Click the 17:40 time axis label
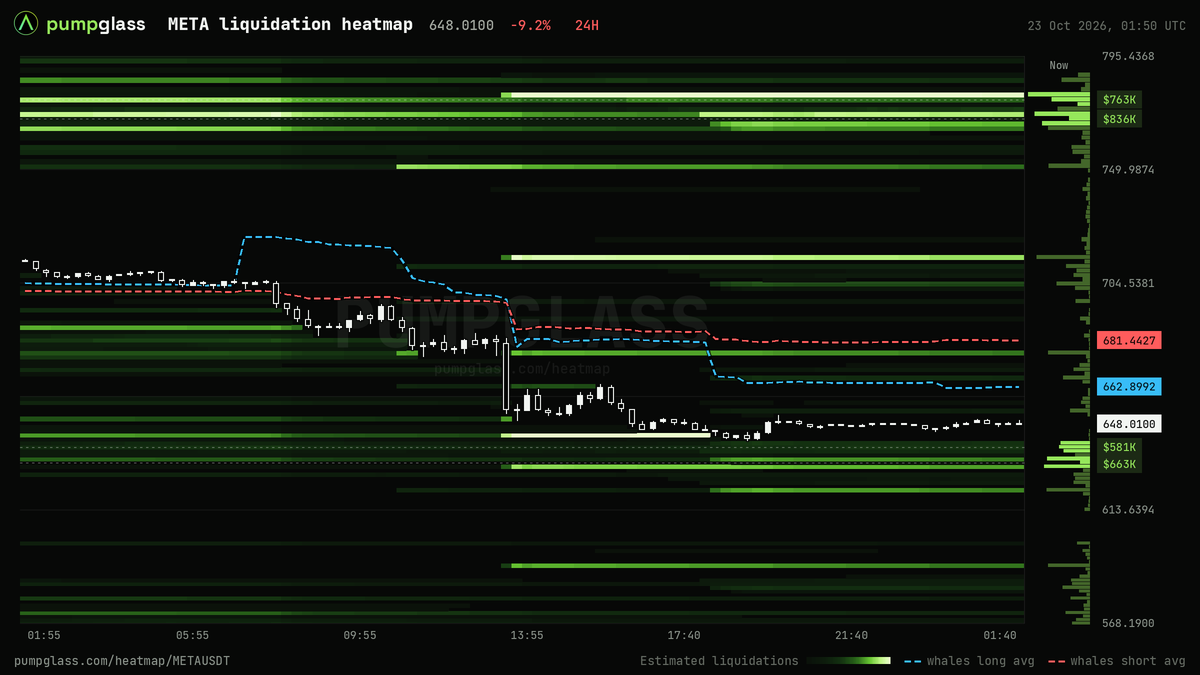Image resolution: width=1200 pixels, height=675 pixels. point(684,635)
